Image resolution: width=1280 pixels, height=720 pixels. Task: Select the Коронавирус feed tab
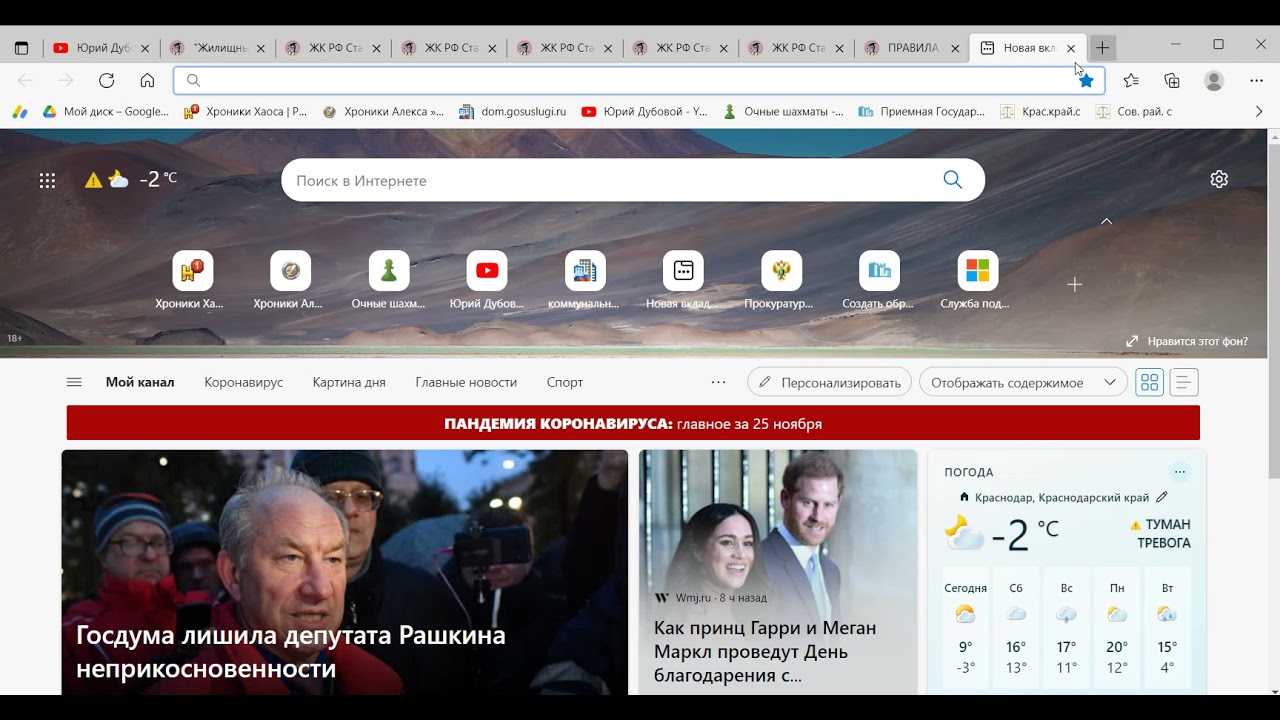pyautogui.click(x=244, y=382)
